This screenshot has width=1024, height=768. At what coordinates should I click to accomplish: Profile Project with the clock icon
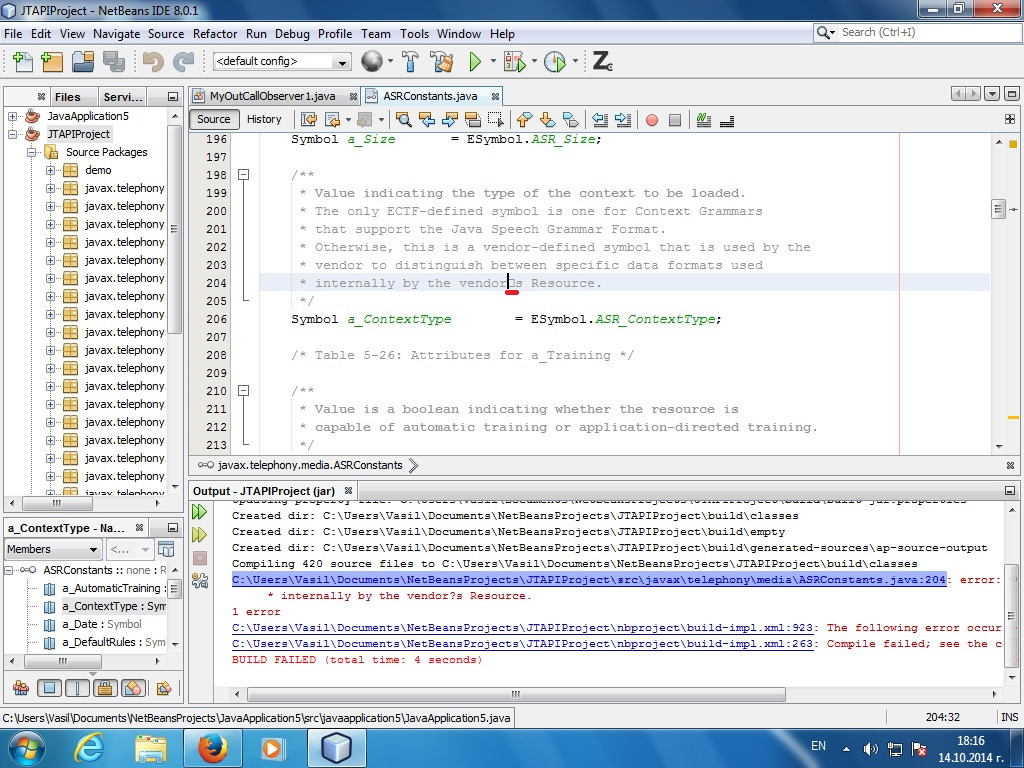[x=554, y=62]
